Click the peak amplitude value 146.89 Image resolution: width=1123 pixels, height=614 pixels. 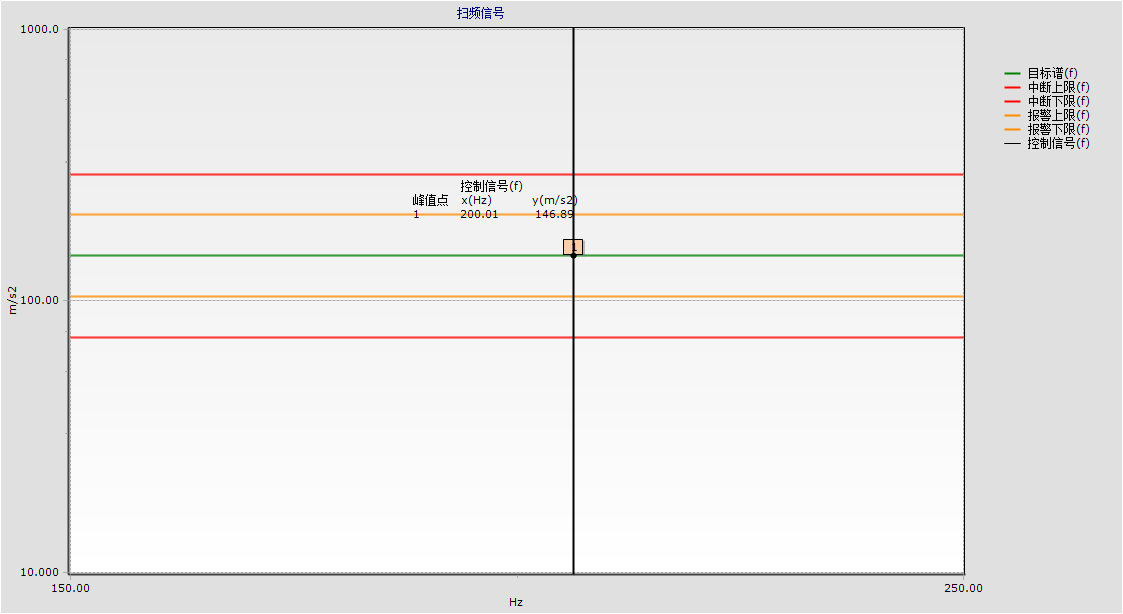coord(554,214)
